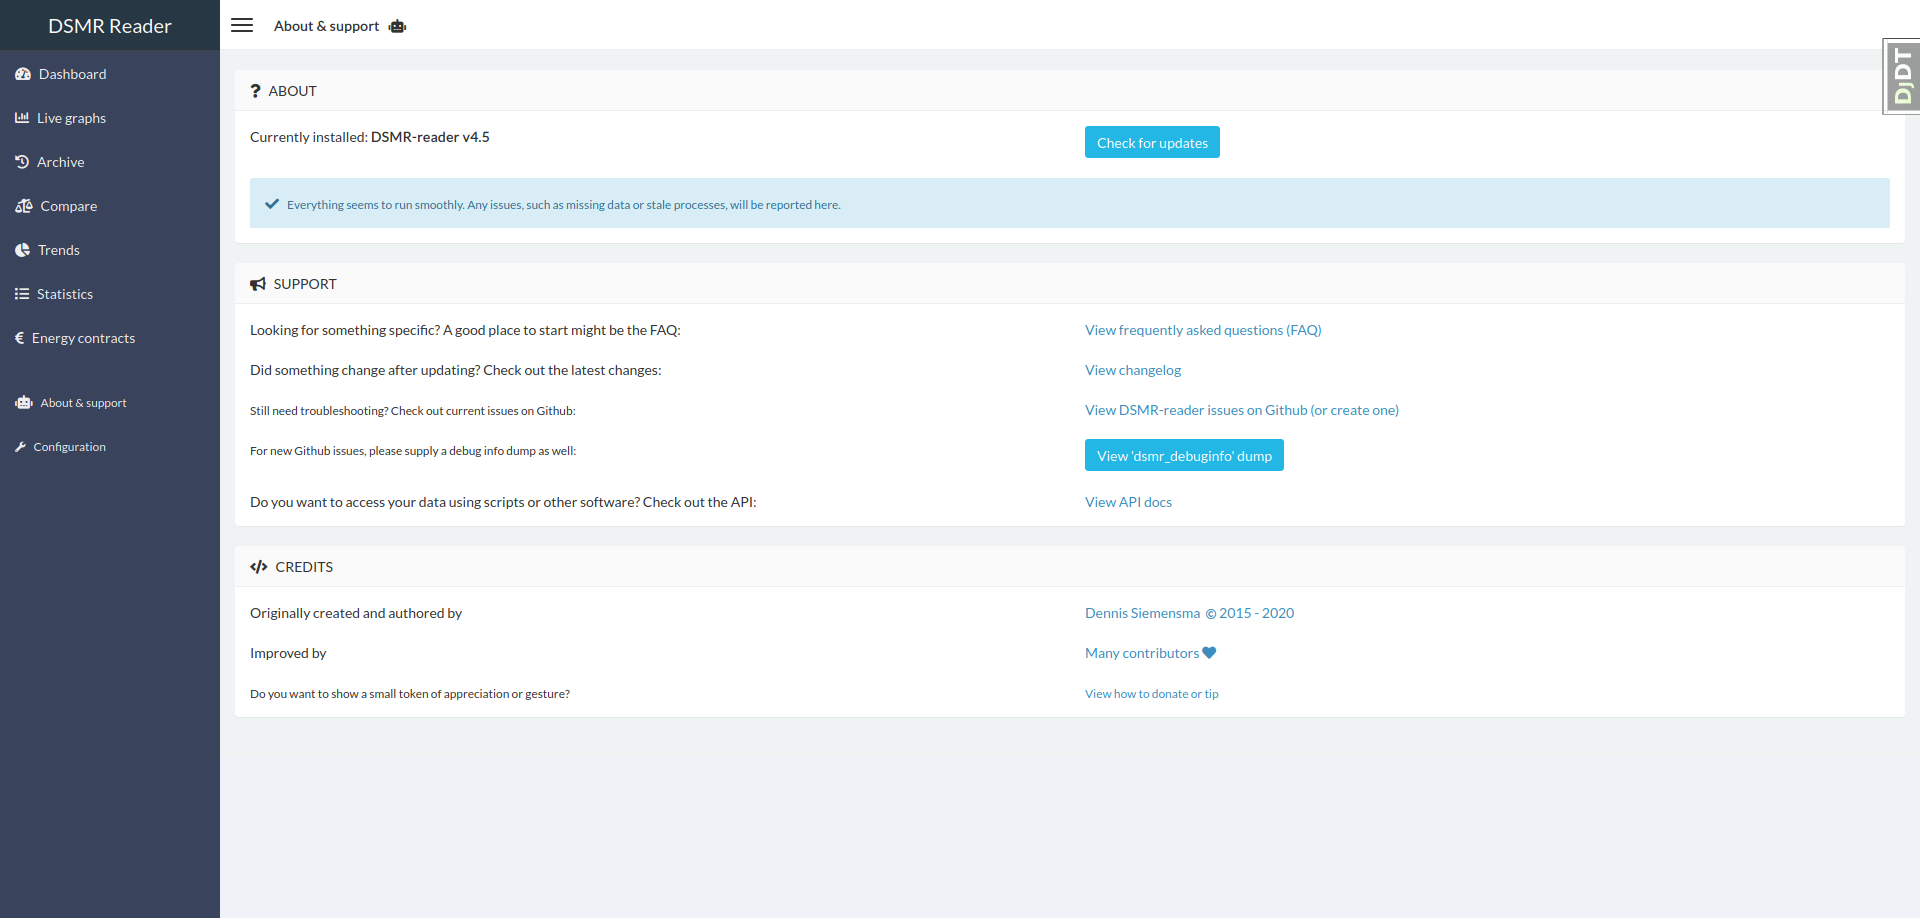Click the question mark icon in ABOUT header
Screen dimensions: 1920x918
(x=255, y=91)
